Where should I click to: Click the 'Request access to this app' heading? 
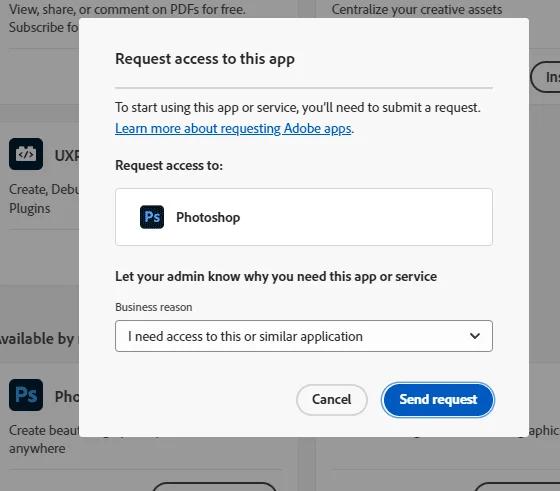tap(205, 59)
